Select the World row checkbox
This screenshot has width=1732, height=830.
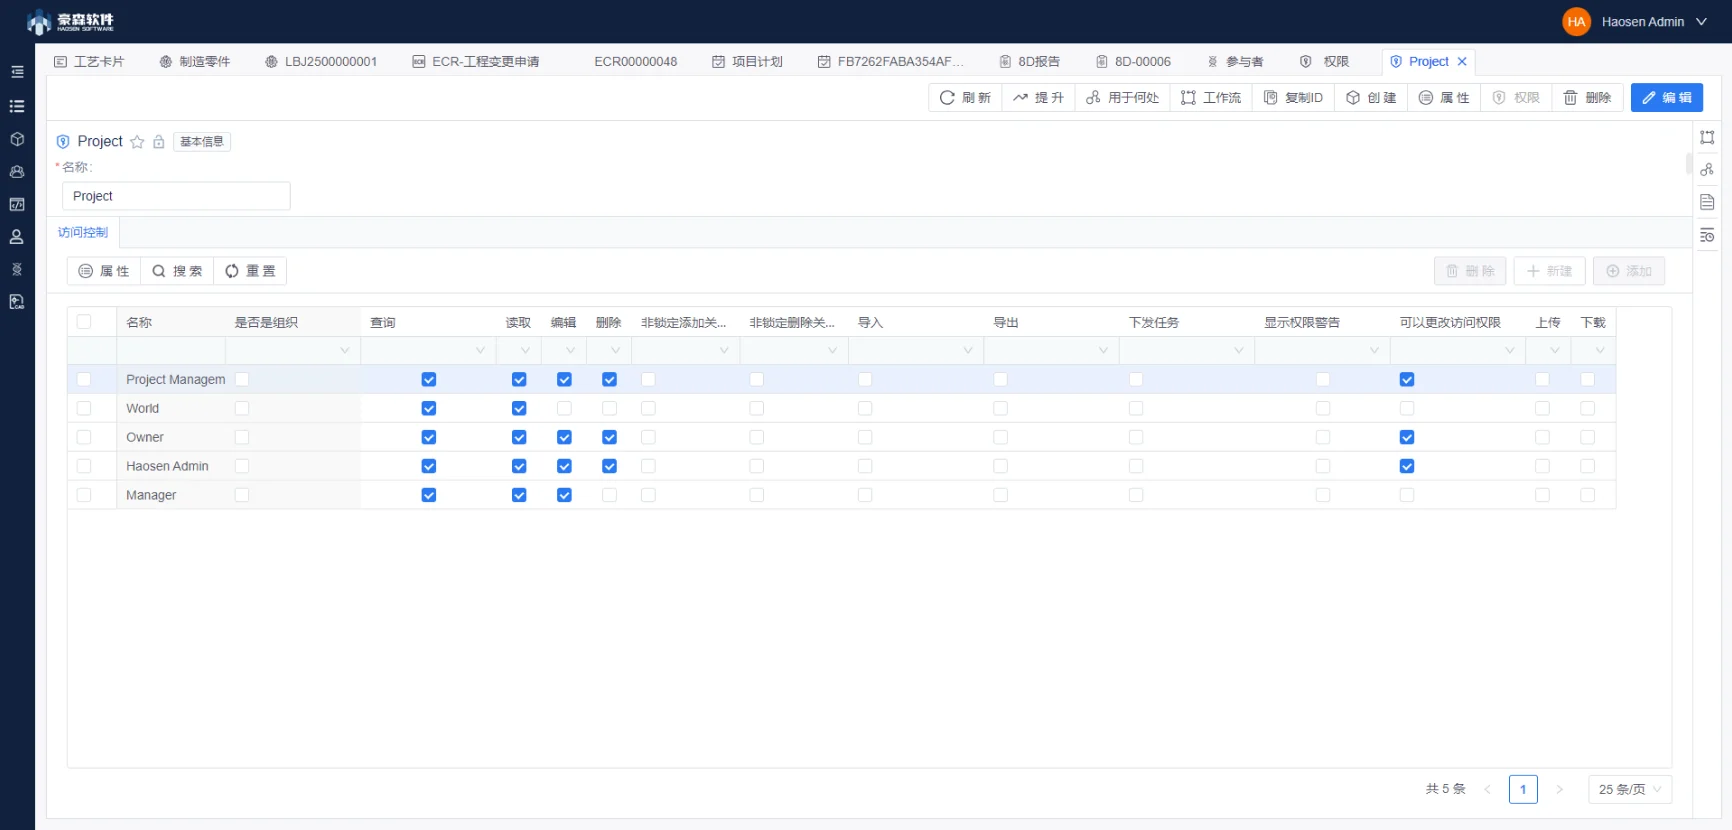point(84,408)
